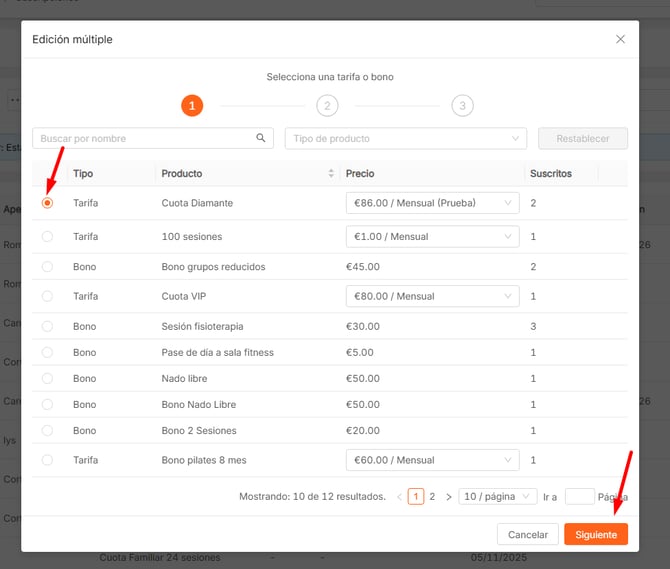Expand Cuota Diamante price dropdown

[x=432, y=203]
